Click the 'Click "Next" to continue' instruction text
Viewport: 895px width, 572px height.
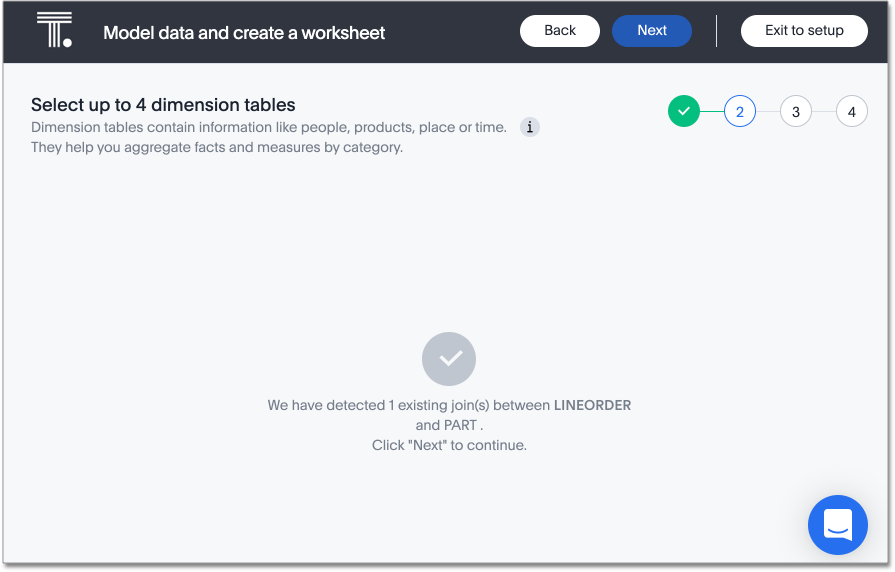point(449,445)
